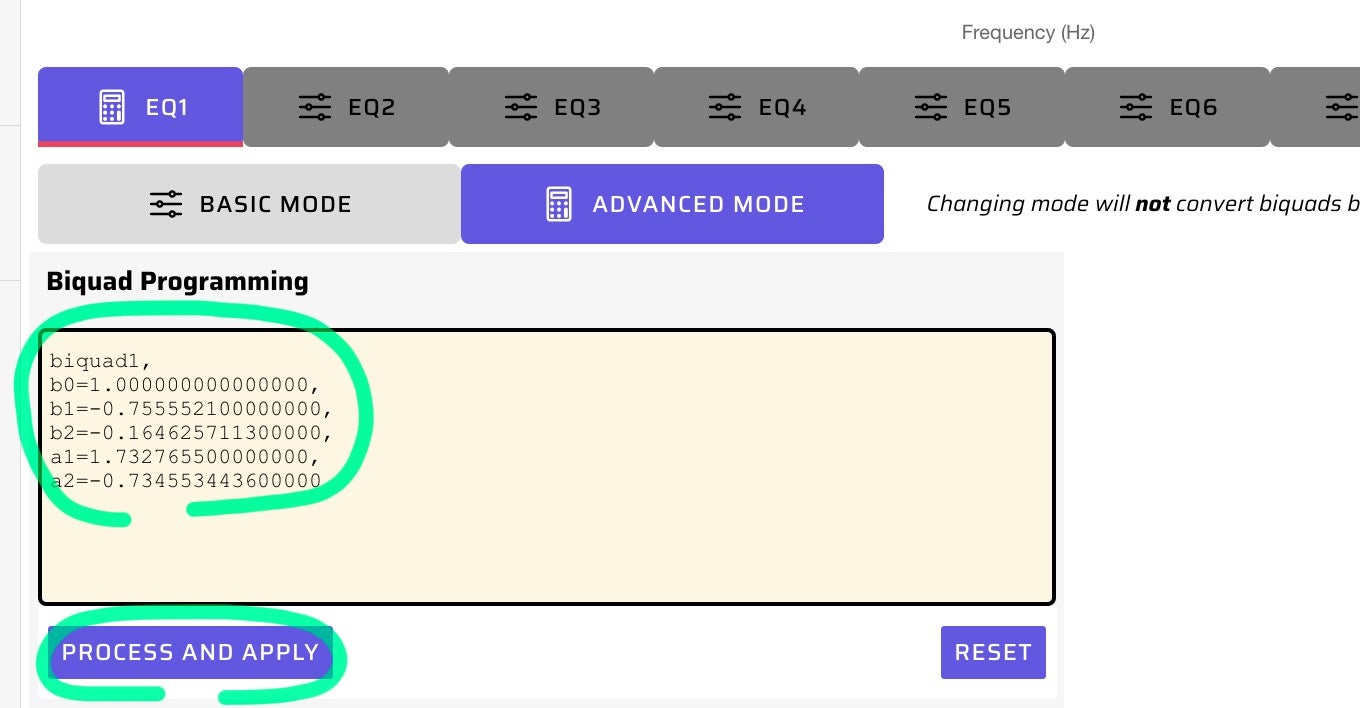Click the calculator icon in the Advanced Mode button

point(558,204)
